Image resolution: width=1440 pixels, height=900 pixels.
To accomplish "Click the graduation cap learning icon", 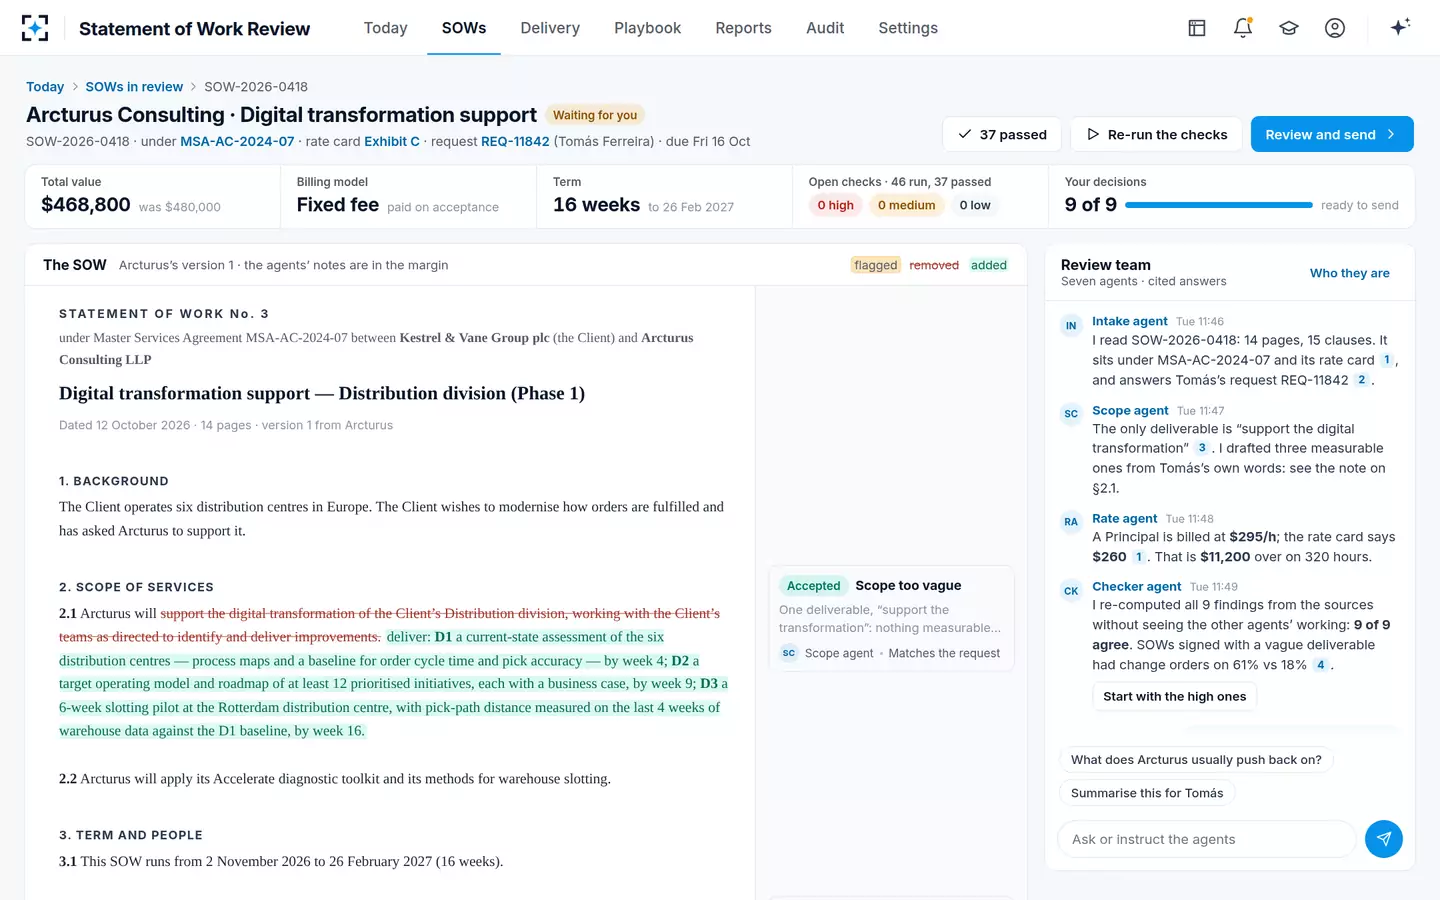I will (x=1289, y=28).
